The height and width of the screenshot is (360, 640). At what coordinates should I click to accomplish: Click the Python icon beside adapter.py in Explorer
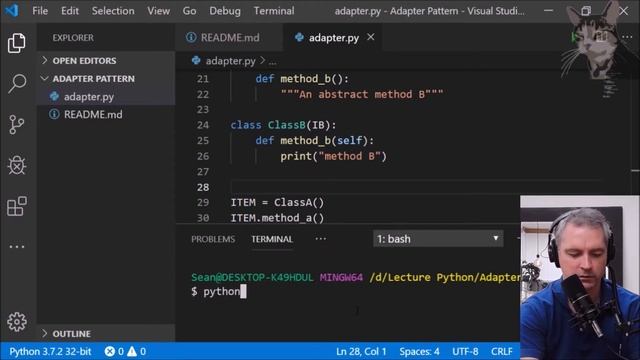54,96
